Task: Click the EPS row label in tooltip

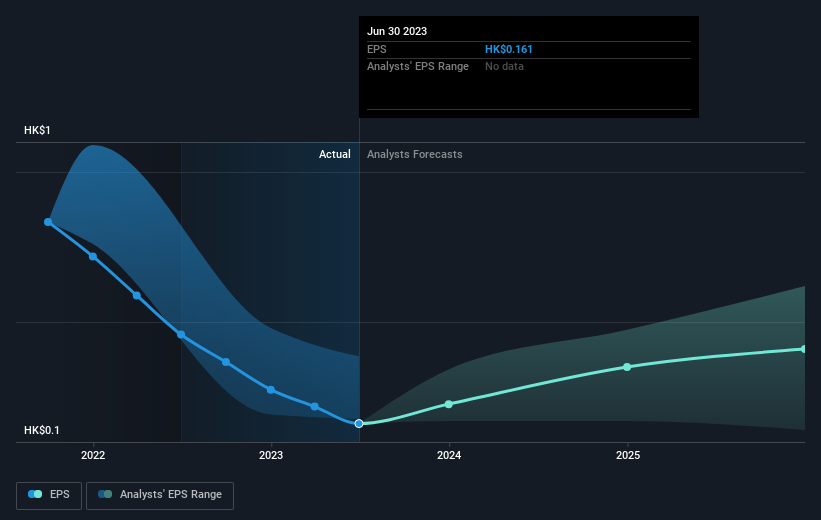Action: (x=376, y=49)
